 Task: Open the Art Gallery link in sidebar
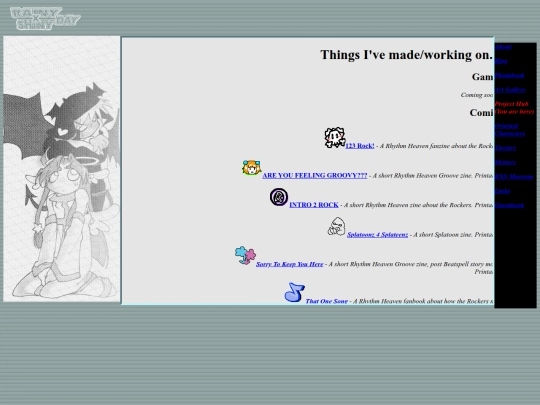510,90
